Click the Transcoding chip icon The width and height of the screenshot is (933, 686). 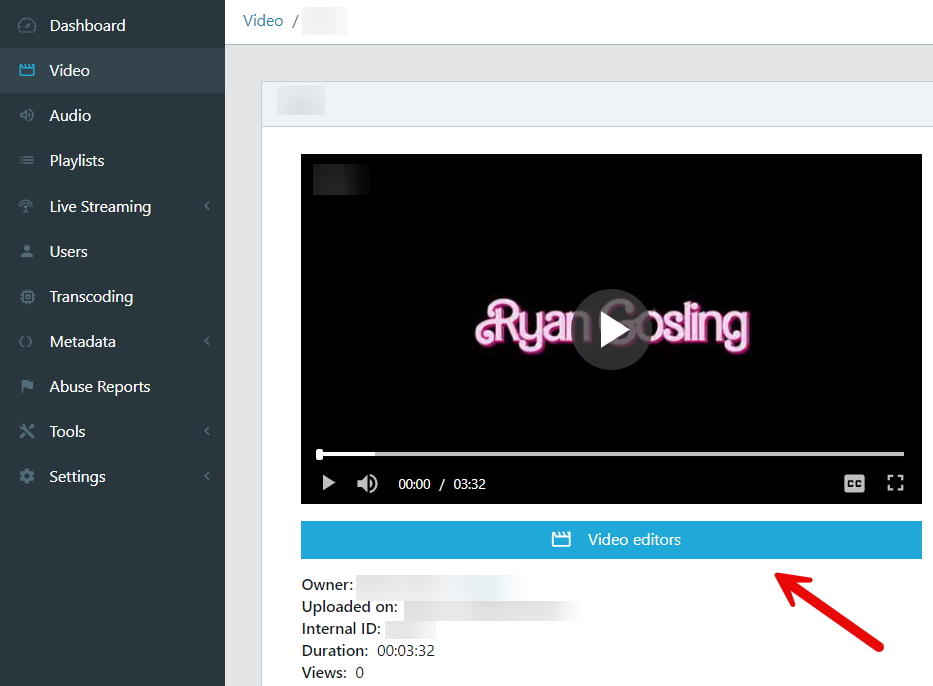click(27, 296)
